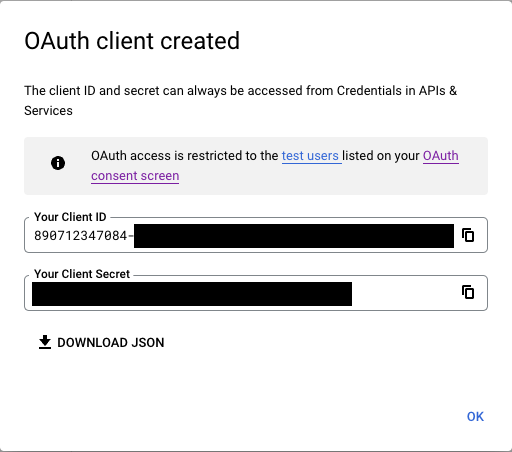Click the OAuth client created heading

[132, 41]
